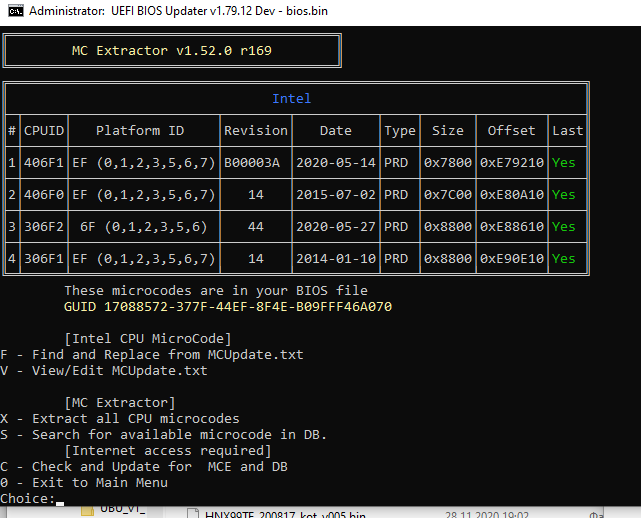Click the 'MC Extractor v1.52.0 r169' header
The image size is (641, 518).
pyautogui.click(x=172, y=51)
